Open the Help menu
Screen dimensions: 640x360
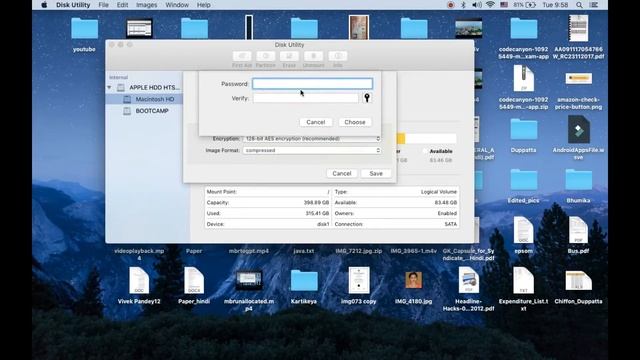click(x=204, y=5)
